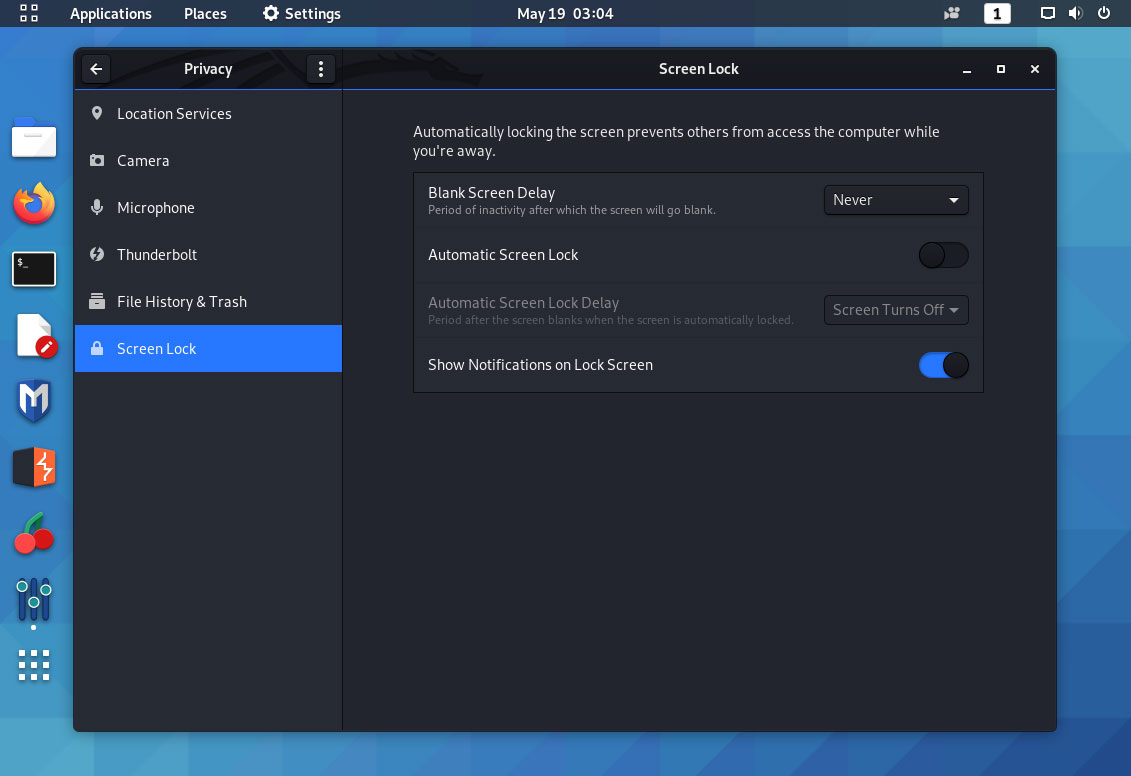
Task: Open the Automatic Screen Lock Delay dropdown
Action: pos(895,310)
